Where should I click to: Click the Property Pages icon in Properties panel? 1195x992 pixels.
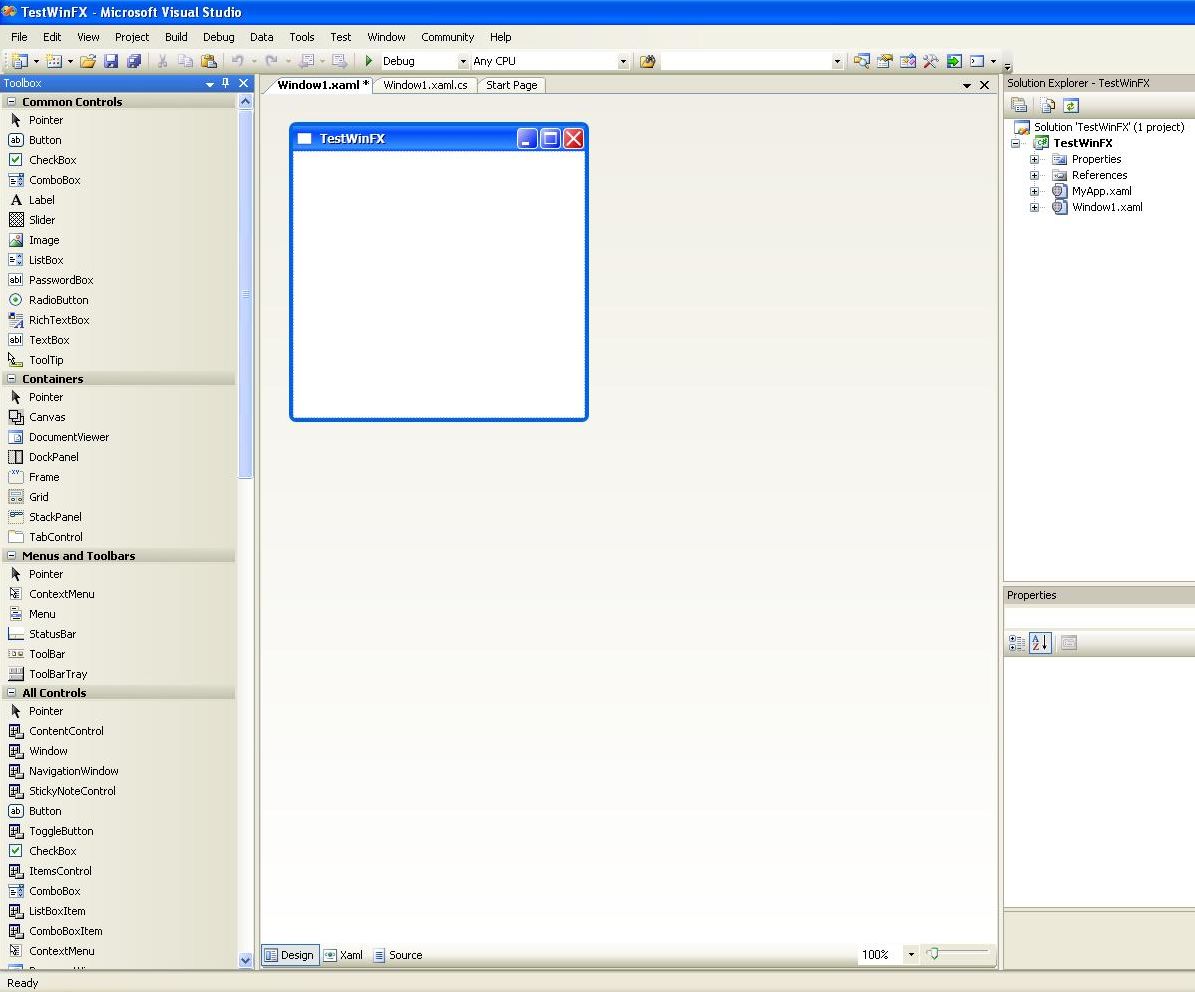[1069, 643]
